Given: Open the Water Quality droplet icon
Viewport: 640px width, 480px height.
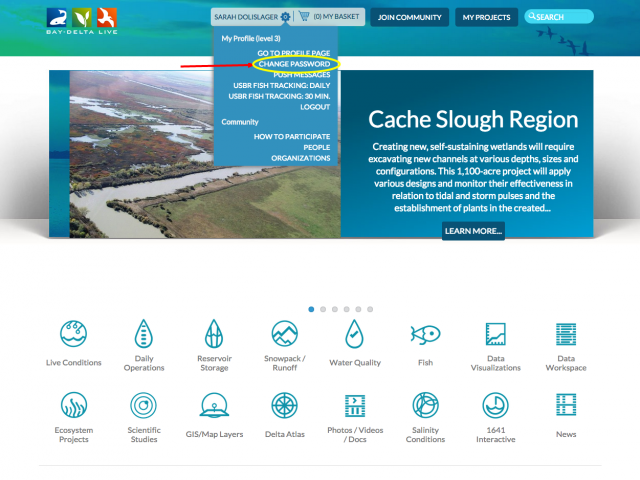Looking at the screenshot, I should point(354,333).
